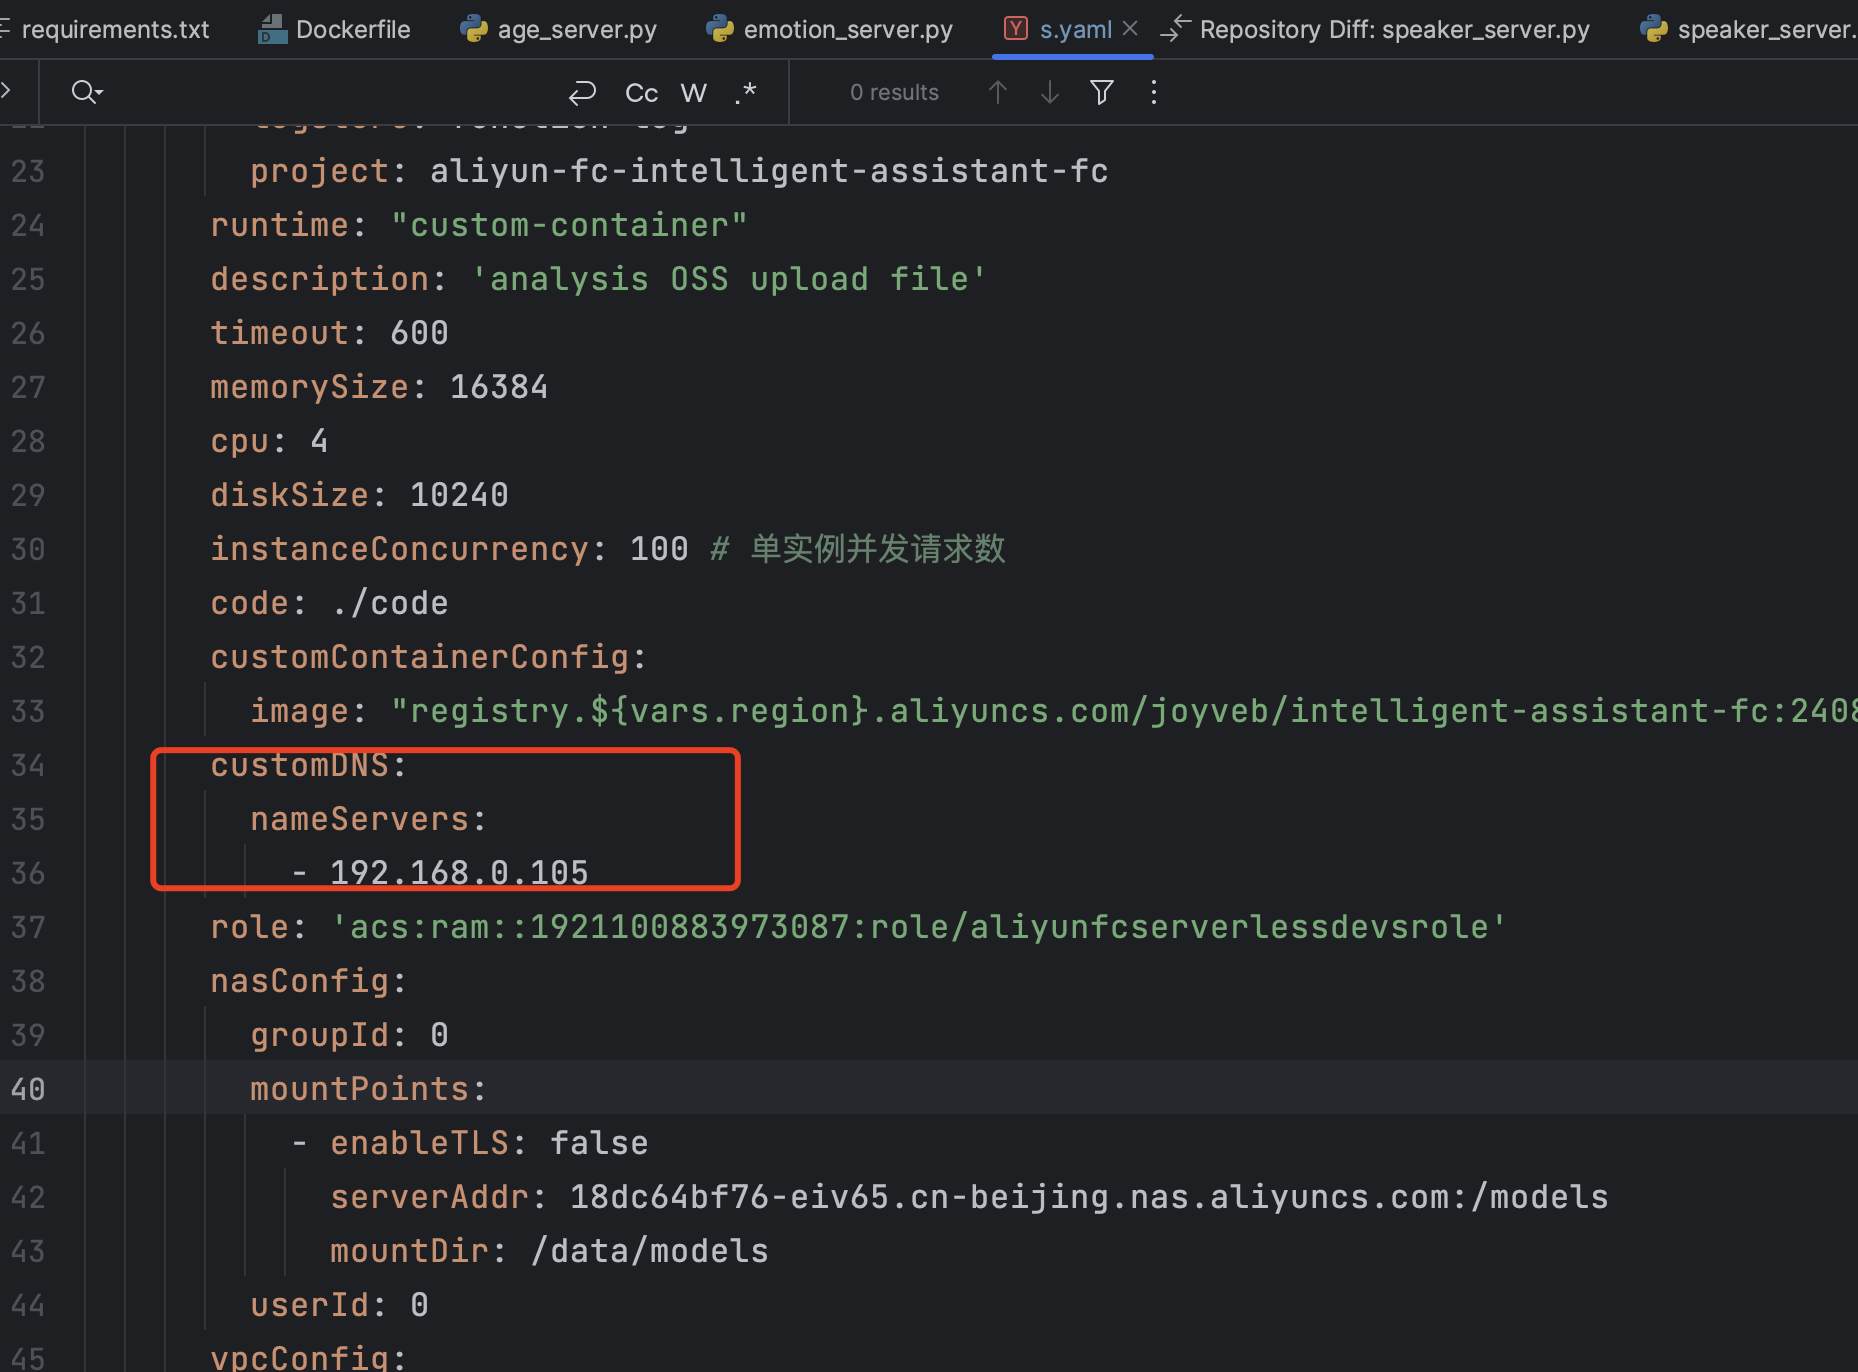Open the requirements.txt tab
This screenshot has width=1858, height=1372.
(106, 30)
